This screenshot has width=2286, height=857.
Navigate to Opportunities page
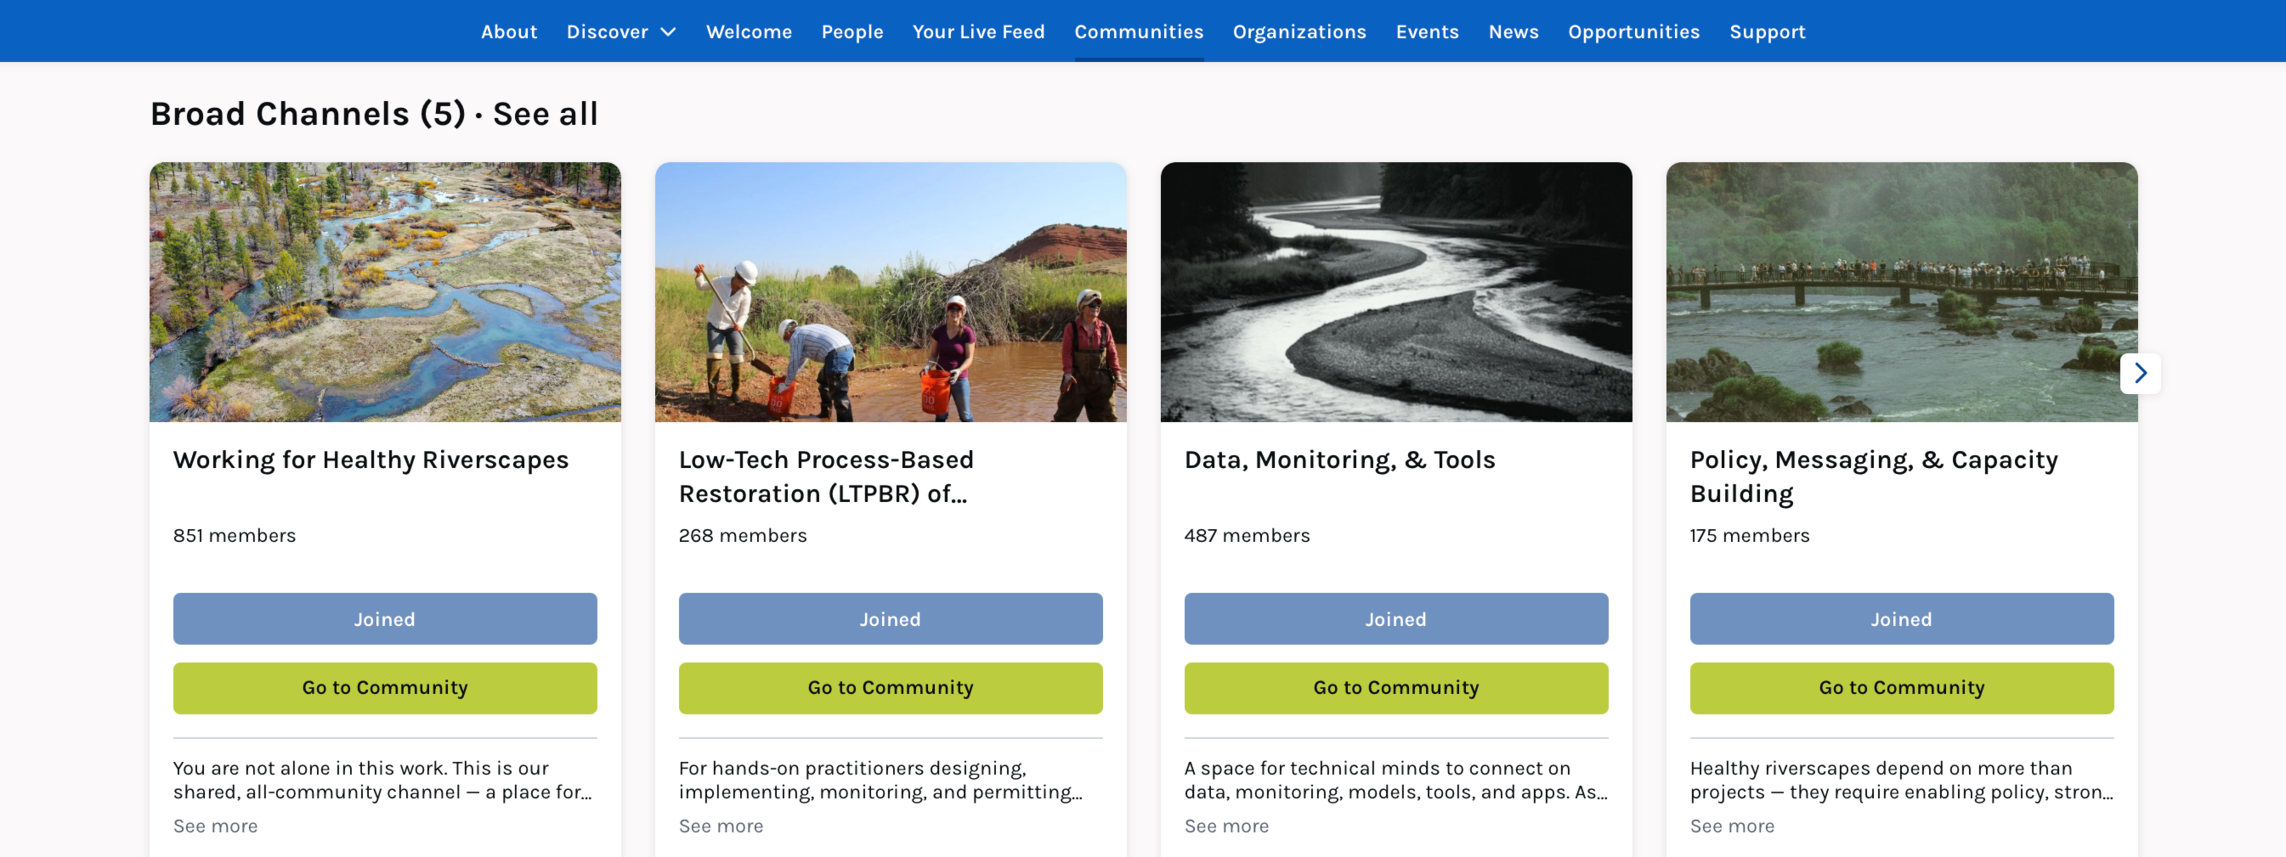coord(1633,32)
